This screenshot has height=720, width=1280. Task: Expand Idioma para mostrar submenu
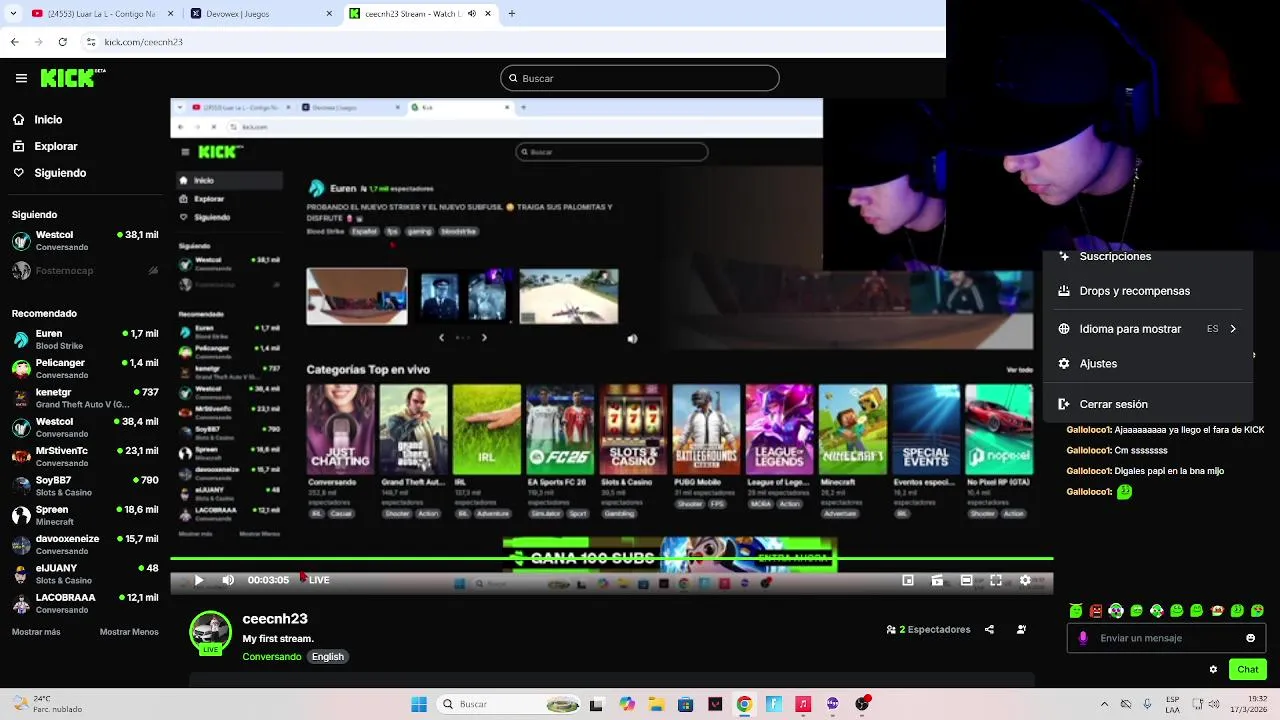tap(1148, 329)
